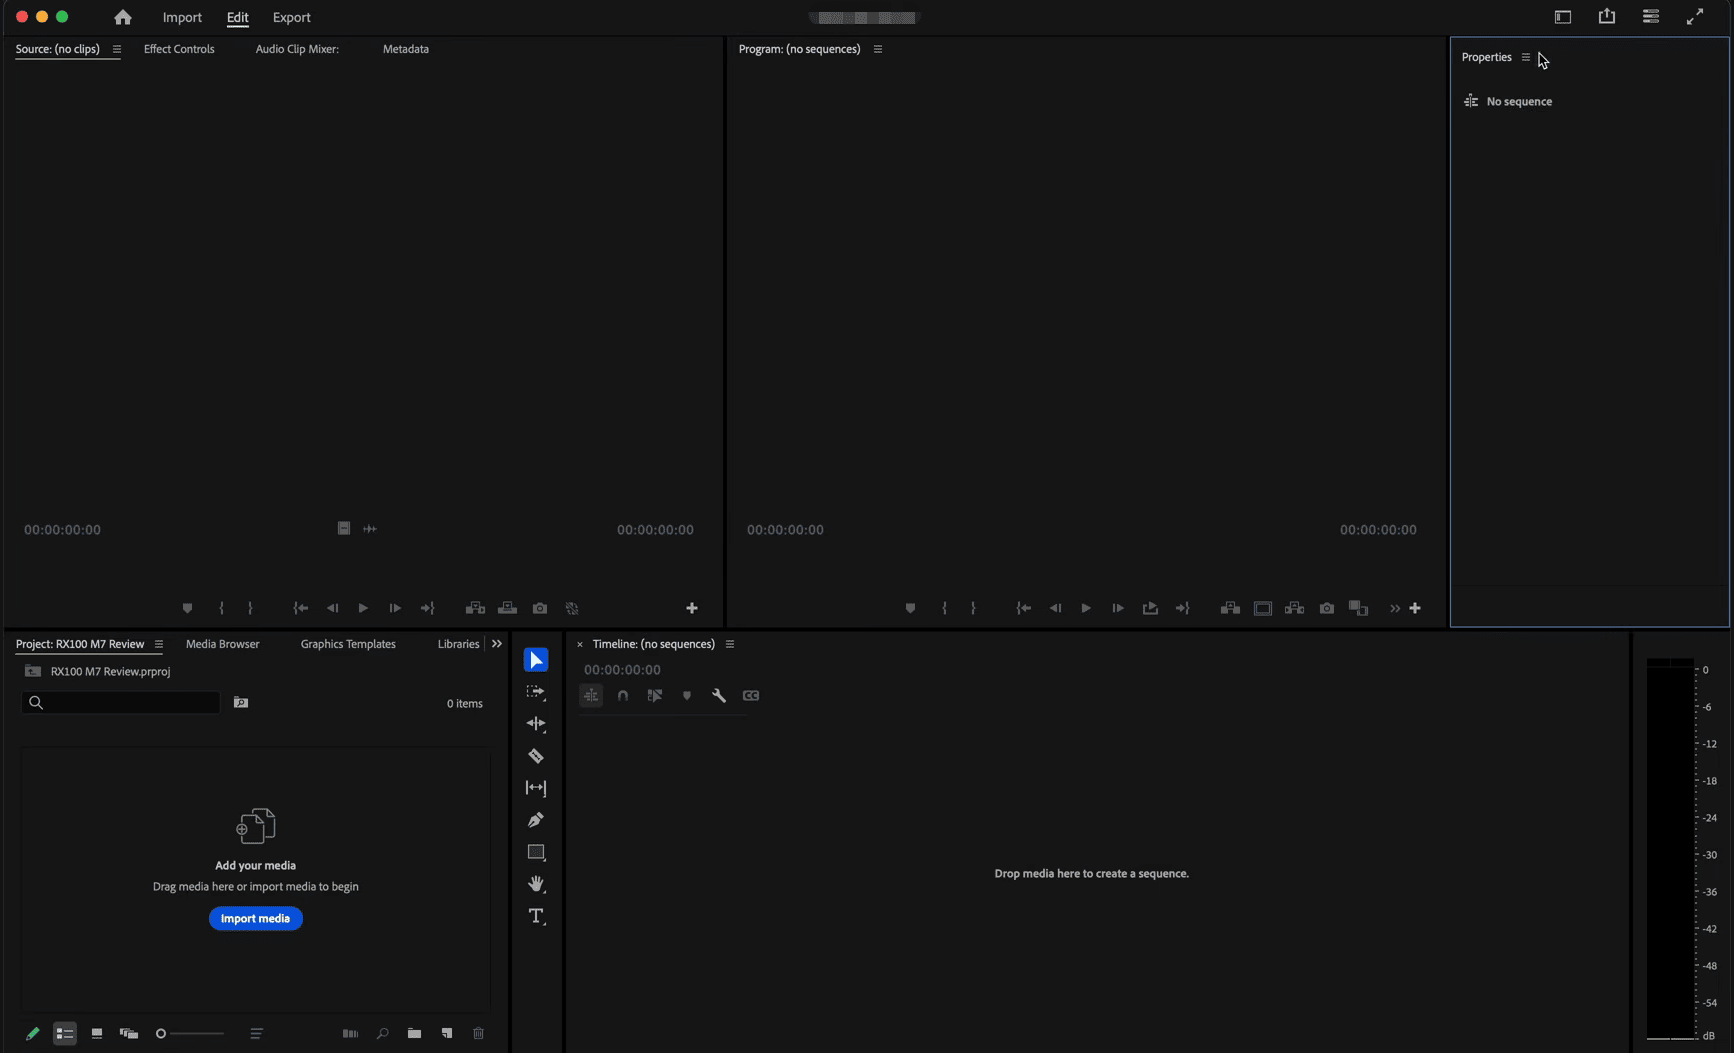Screen dimensions: 1734x1053
Task: Select the Razor tool
Action: (536, 756)
